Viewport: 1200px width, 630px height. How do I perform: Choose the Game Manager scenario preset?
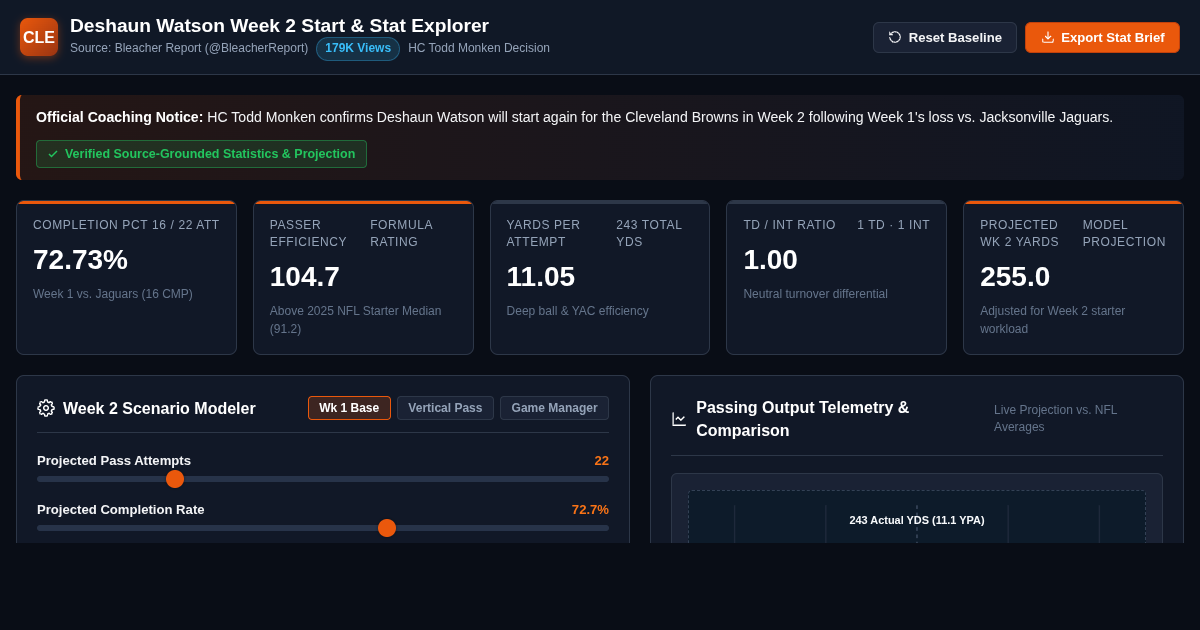tap(554, 408)
